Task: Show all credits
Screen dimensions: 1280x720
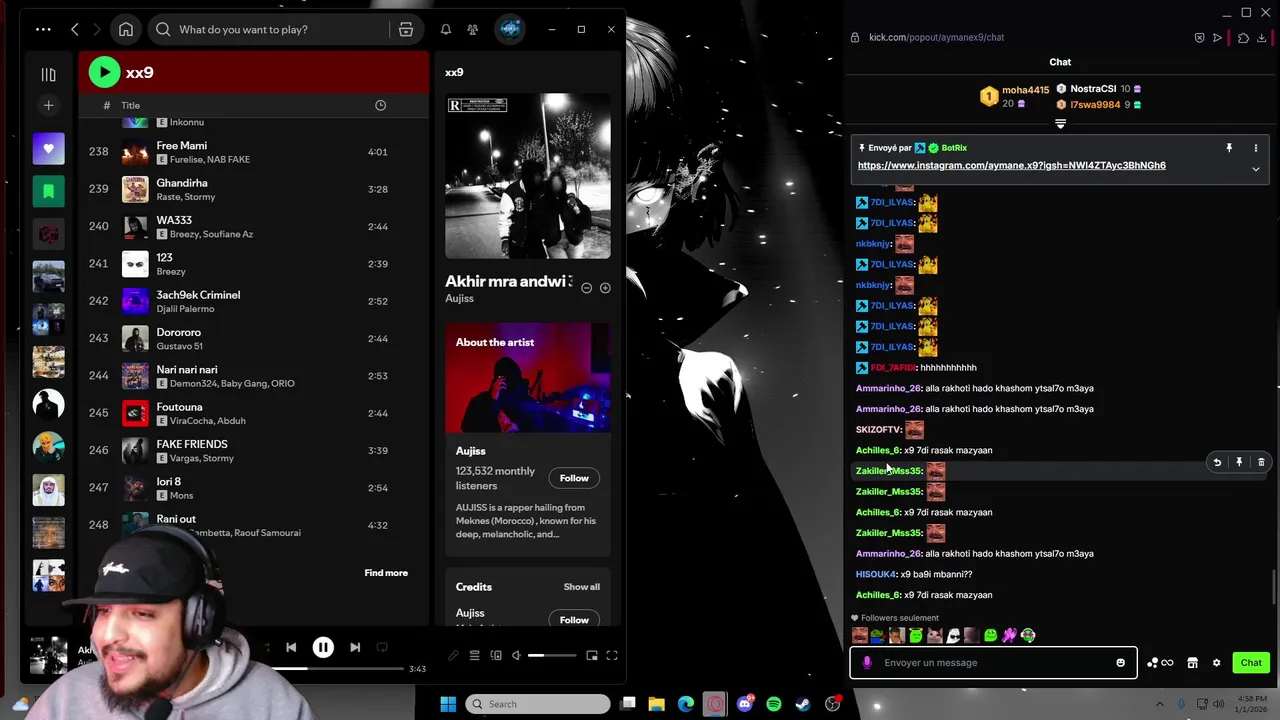Action: click(582, 587)
